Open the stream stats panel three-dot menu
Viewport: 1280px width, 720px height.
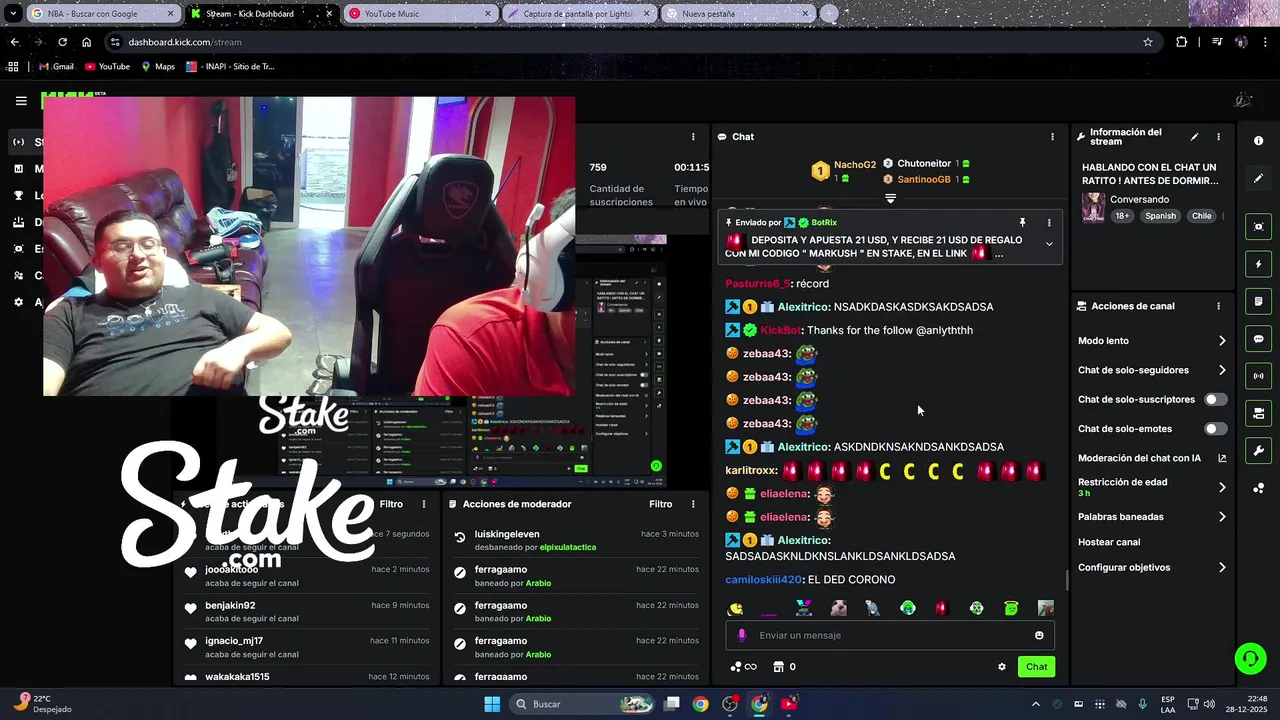[693, 137]
